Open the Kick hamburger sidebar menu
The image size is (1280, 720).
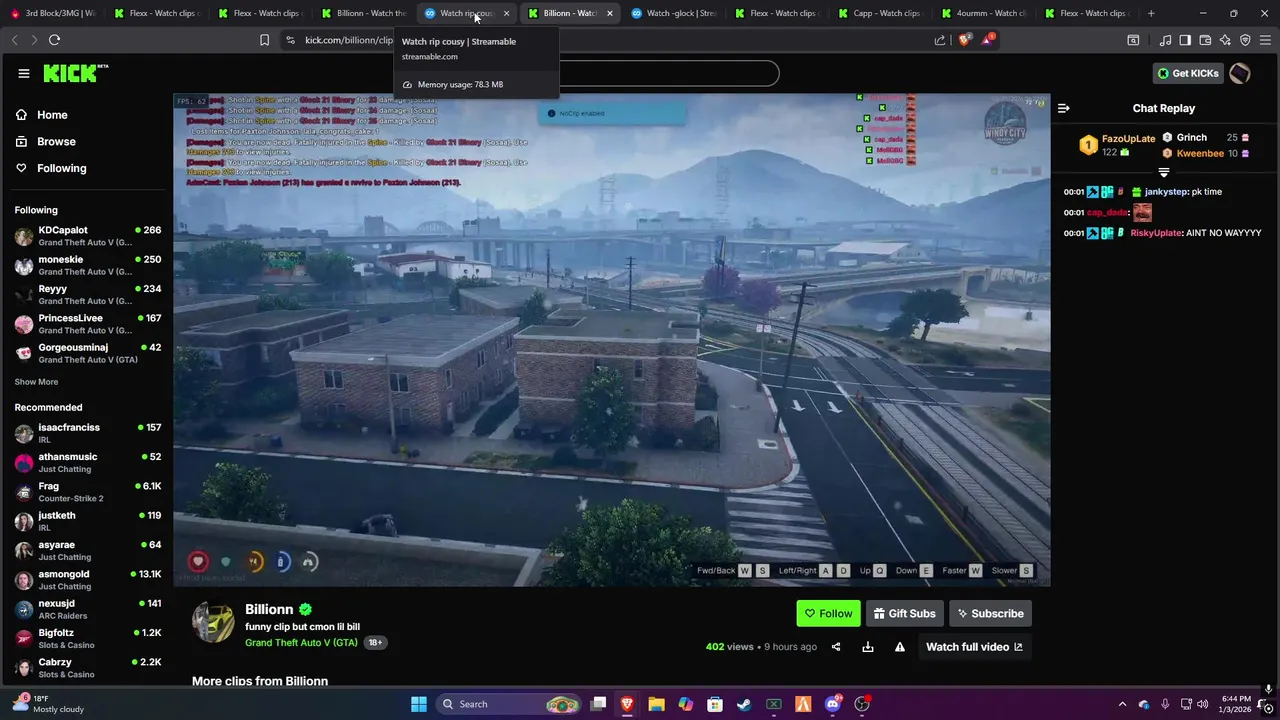point(23,73)
